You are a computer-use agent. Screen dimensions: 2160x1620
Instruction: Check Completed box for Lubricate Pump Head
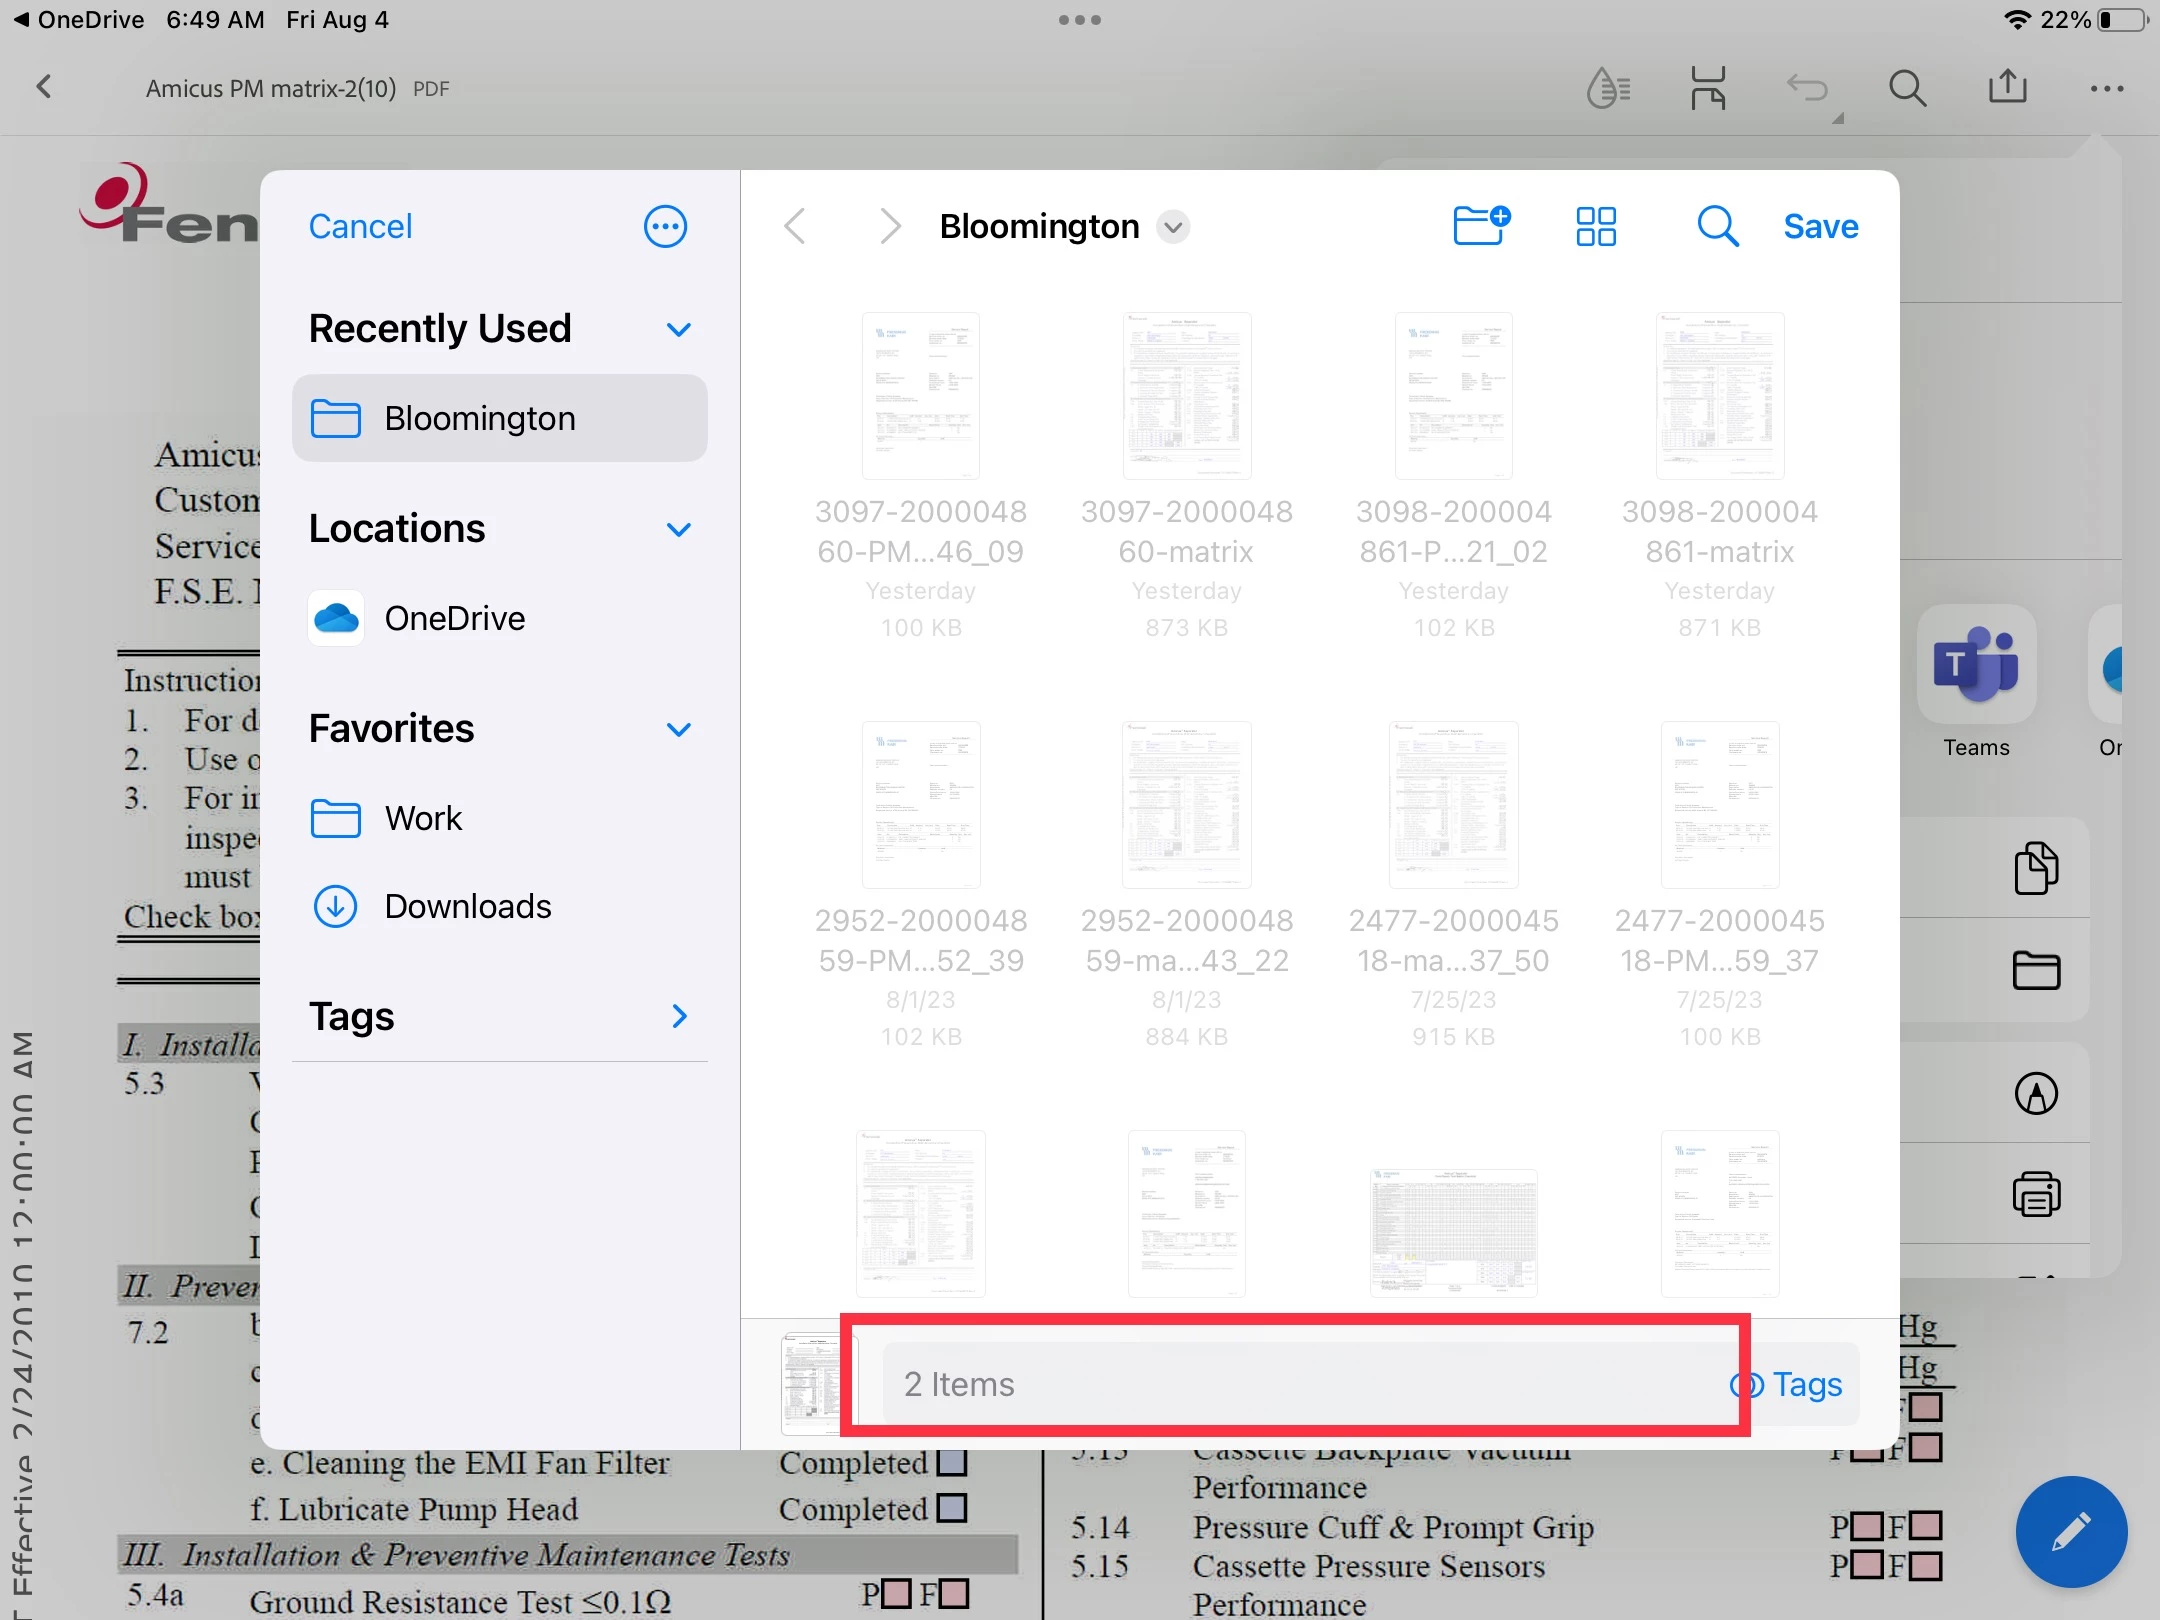953,1507
